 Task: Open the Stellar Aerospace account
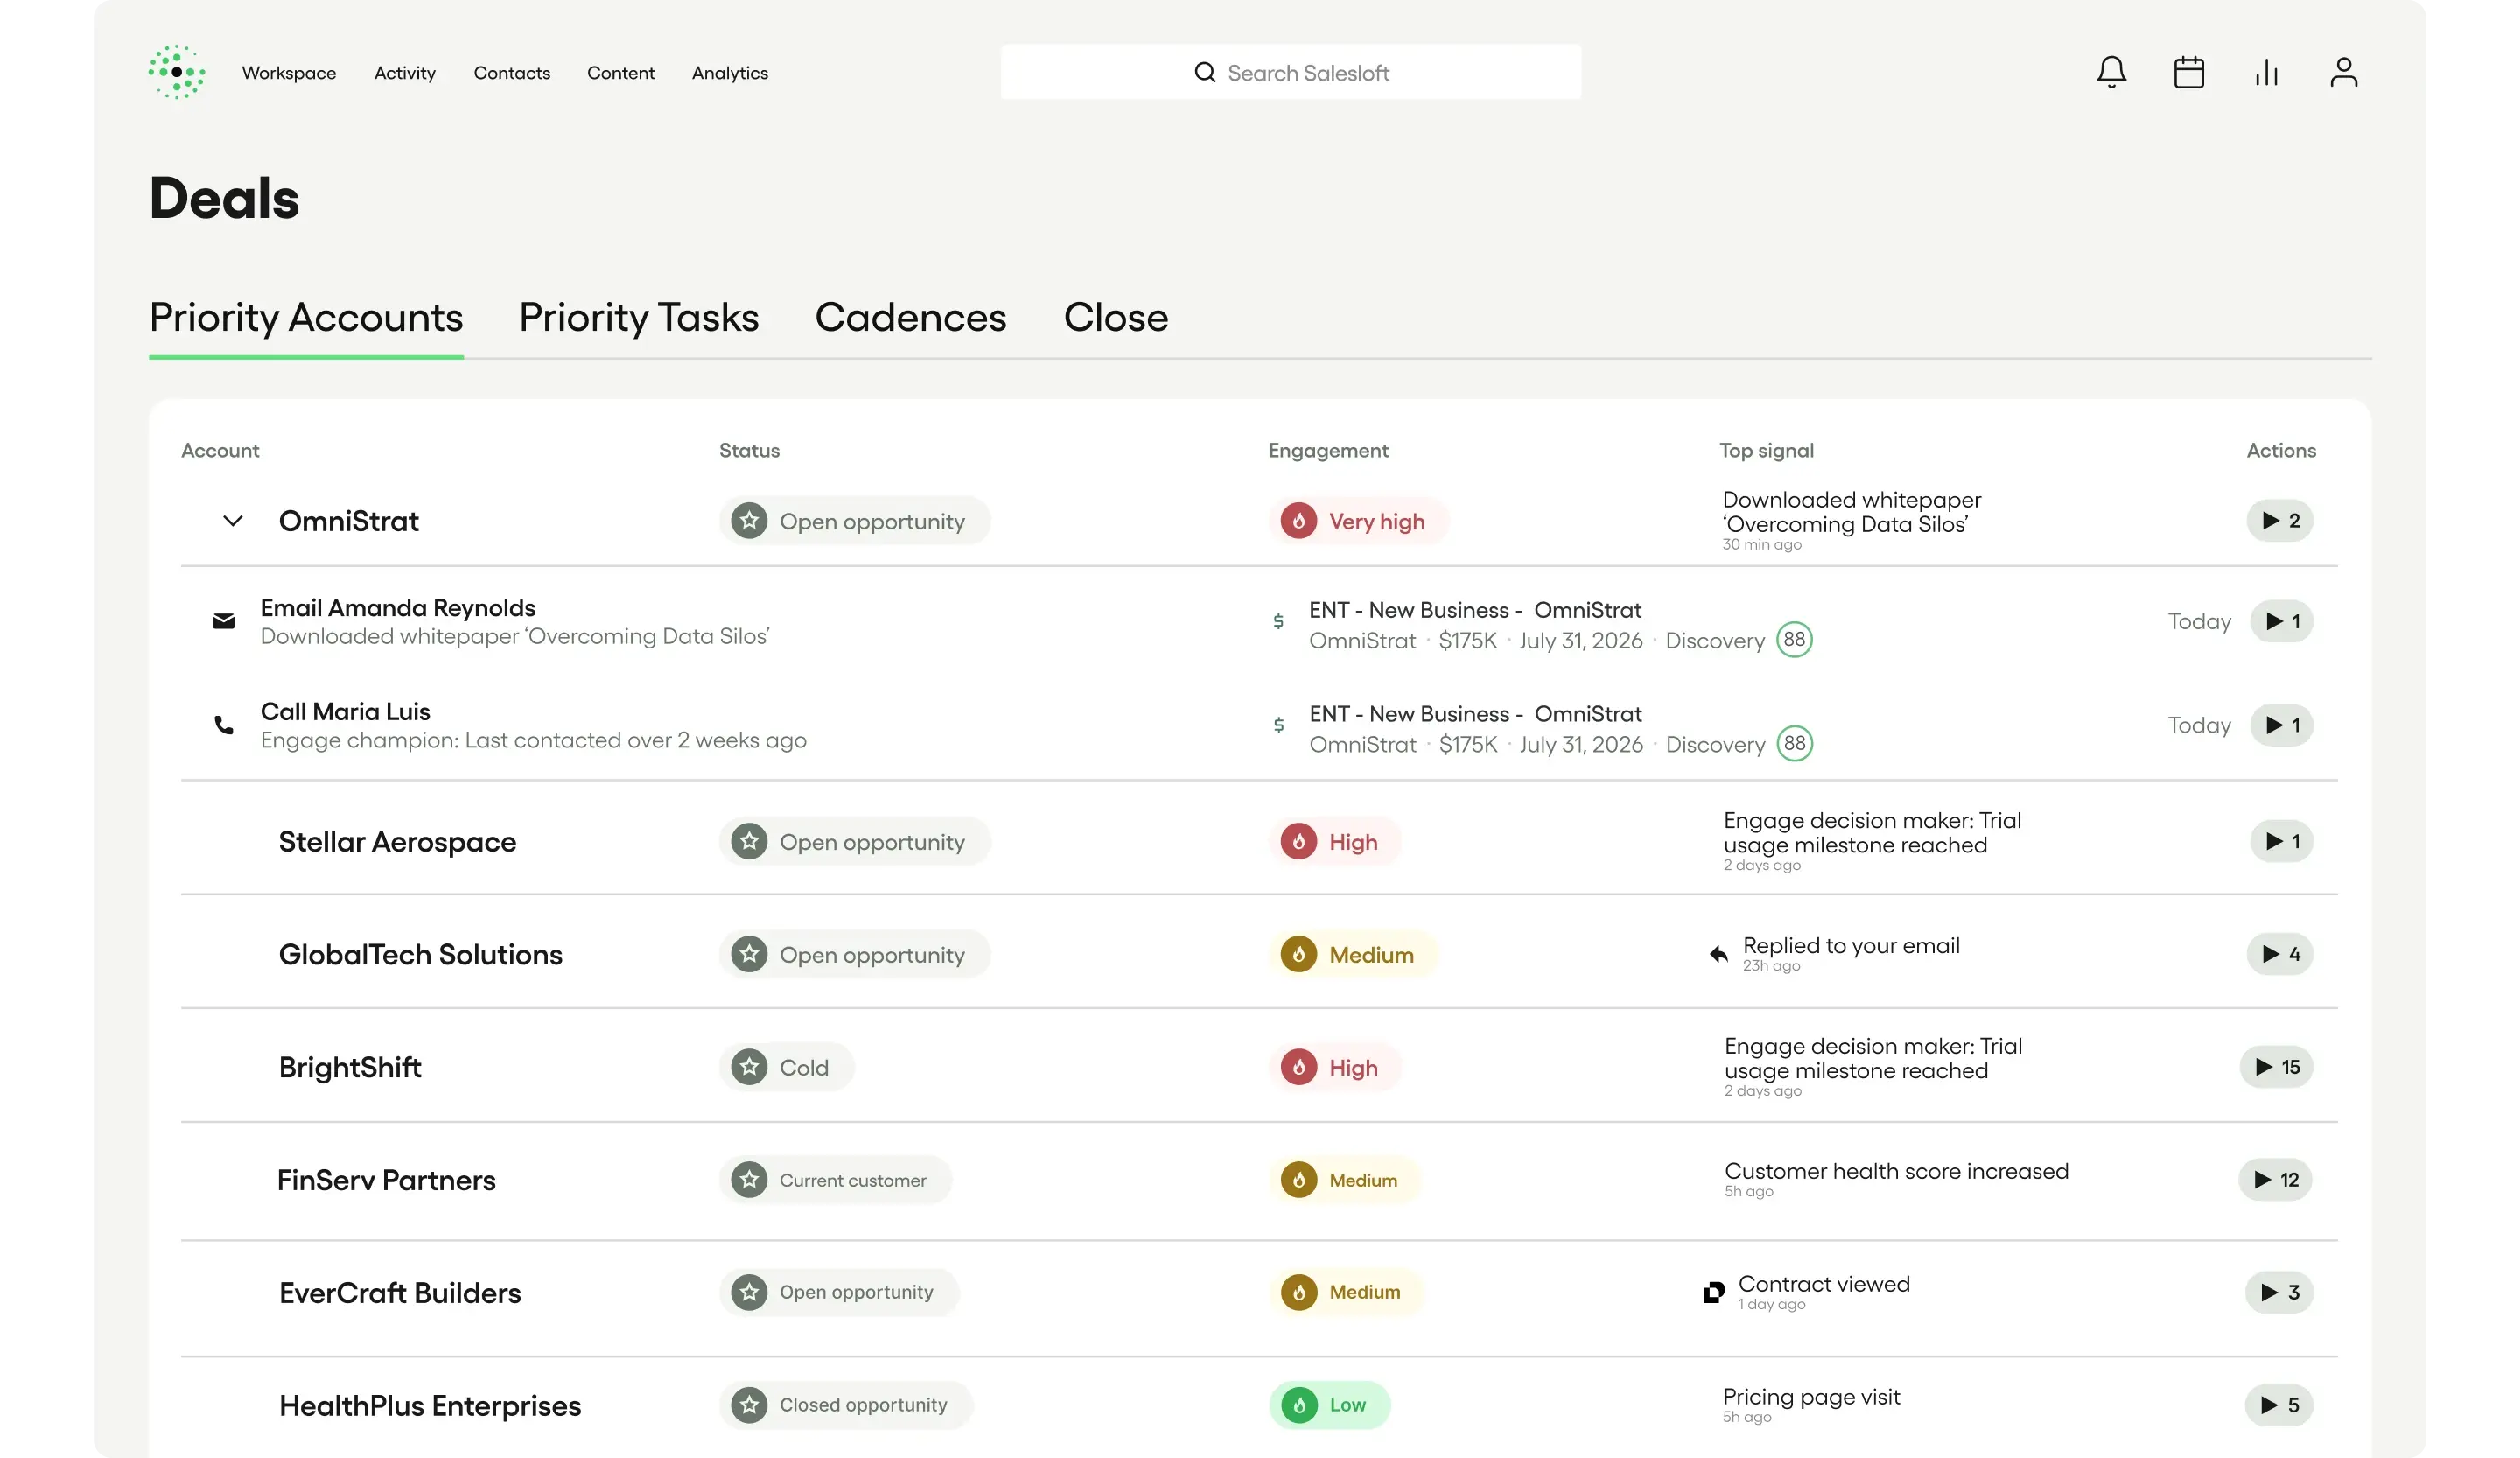point(397,842)
